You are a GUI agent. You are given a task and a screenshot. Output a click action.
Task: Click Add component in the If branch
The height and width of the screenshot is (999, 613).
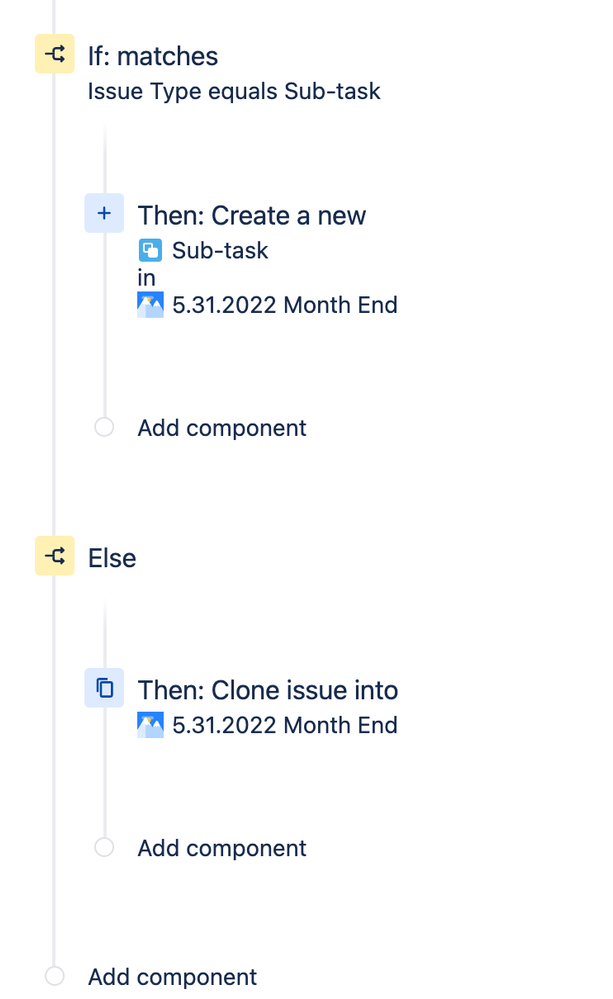pos(222,428)
